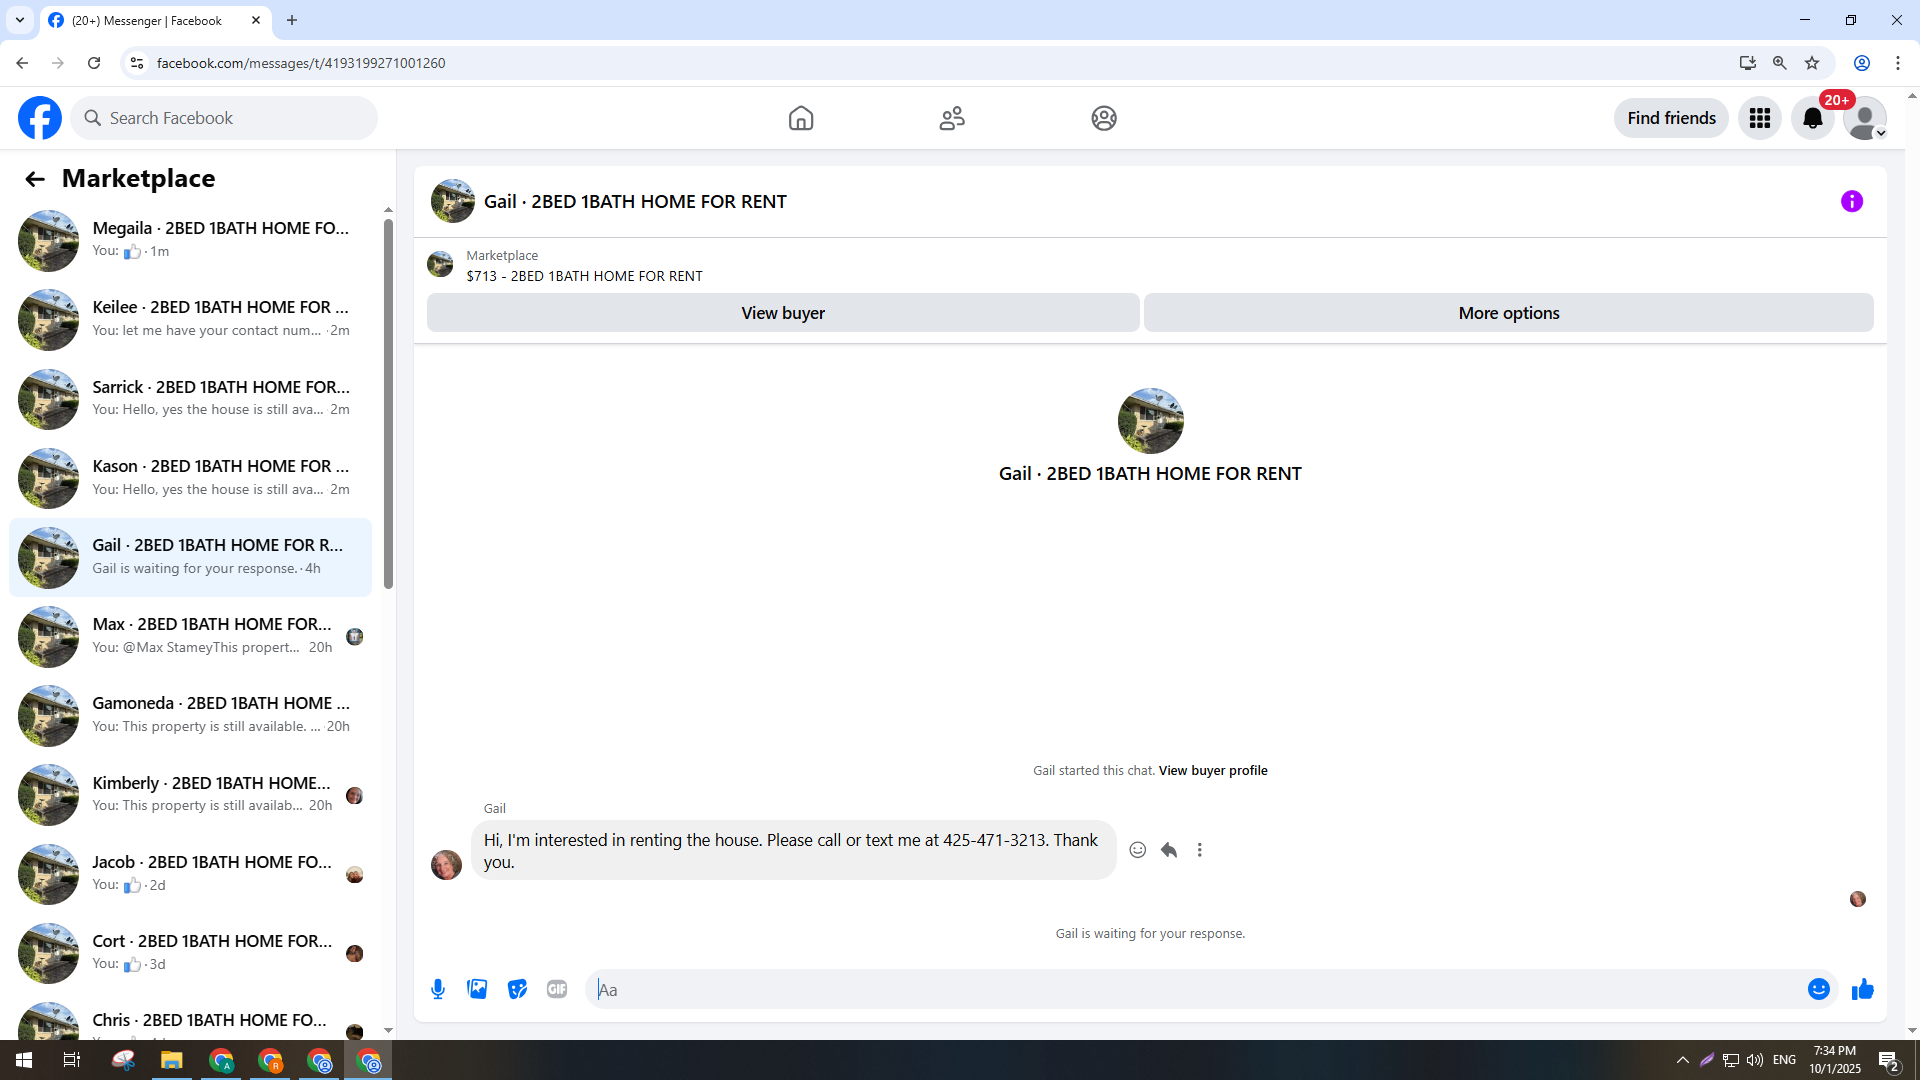Select the Messenger Facebook tab
Viewport: 1920px width, 1080px height.
(x=156, y=20)
